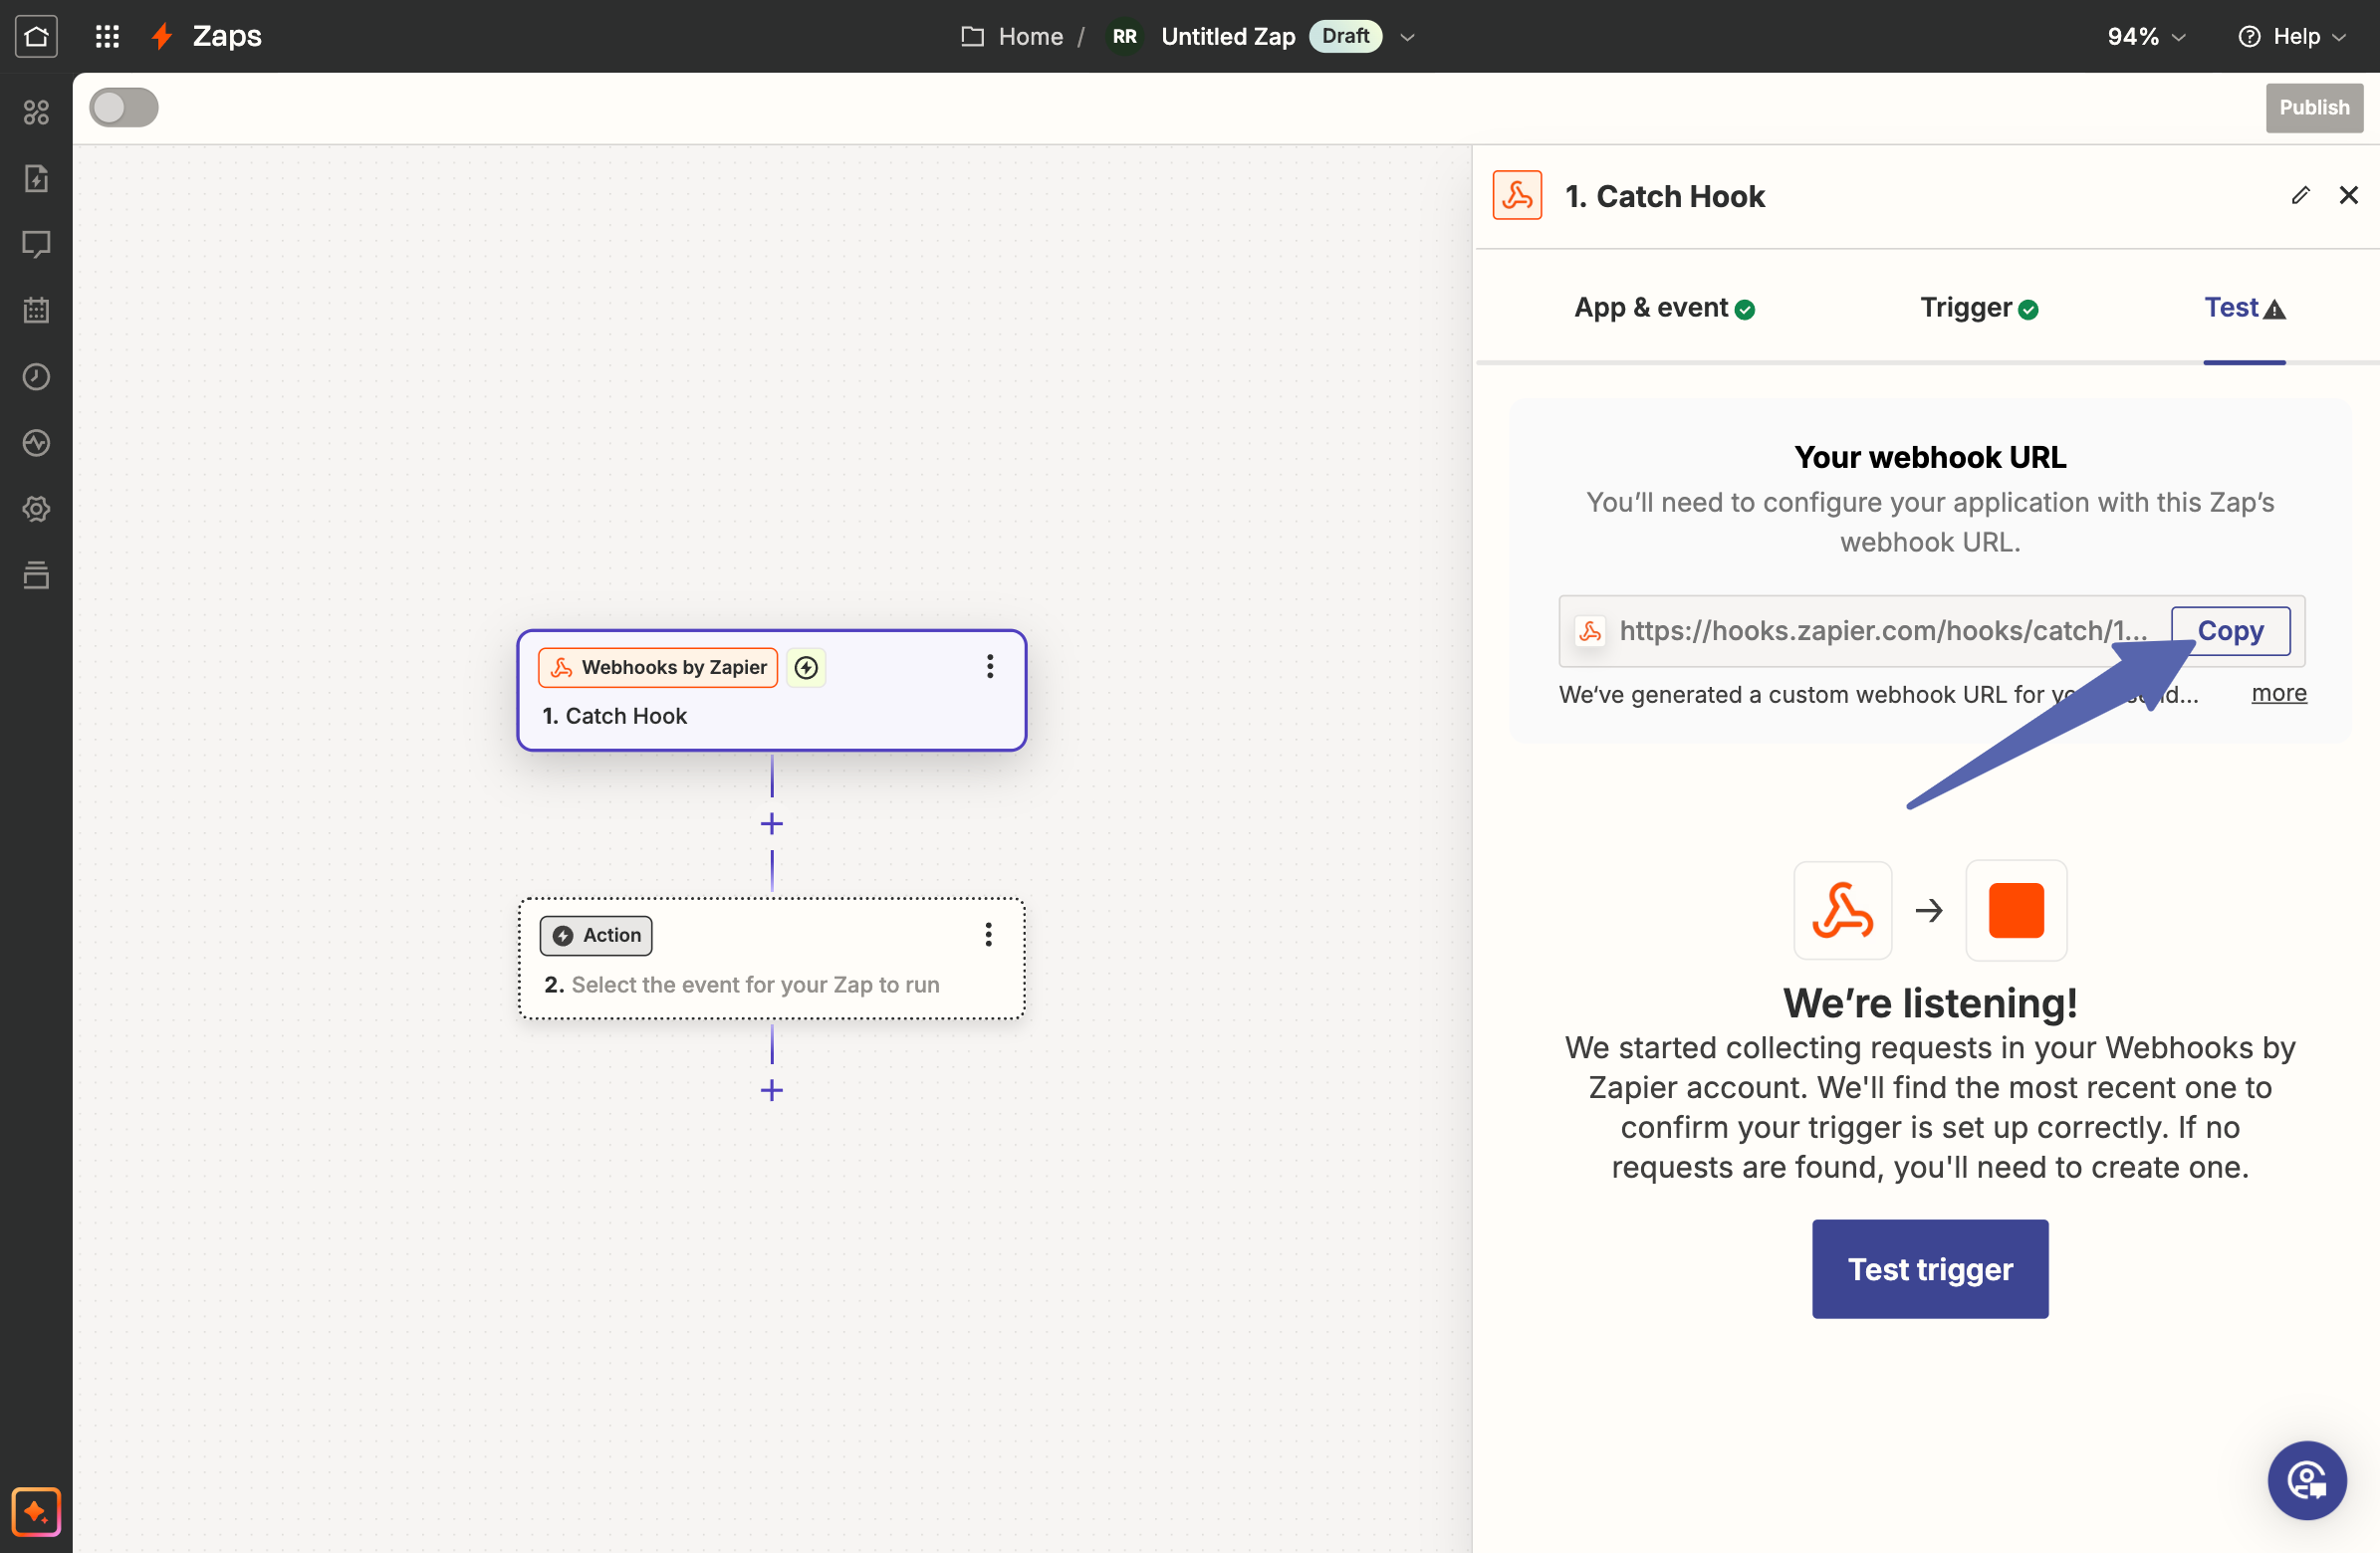Click the AI copilot sparkle icon
The image size is (2380, 1553).
pyautogui.click(x=36, y=1510)
